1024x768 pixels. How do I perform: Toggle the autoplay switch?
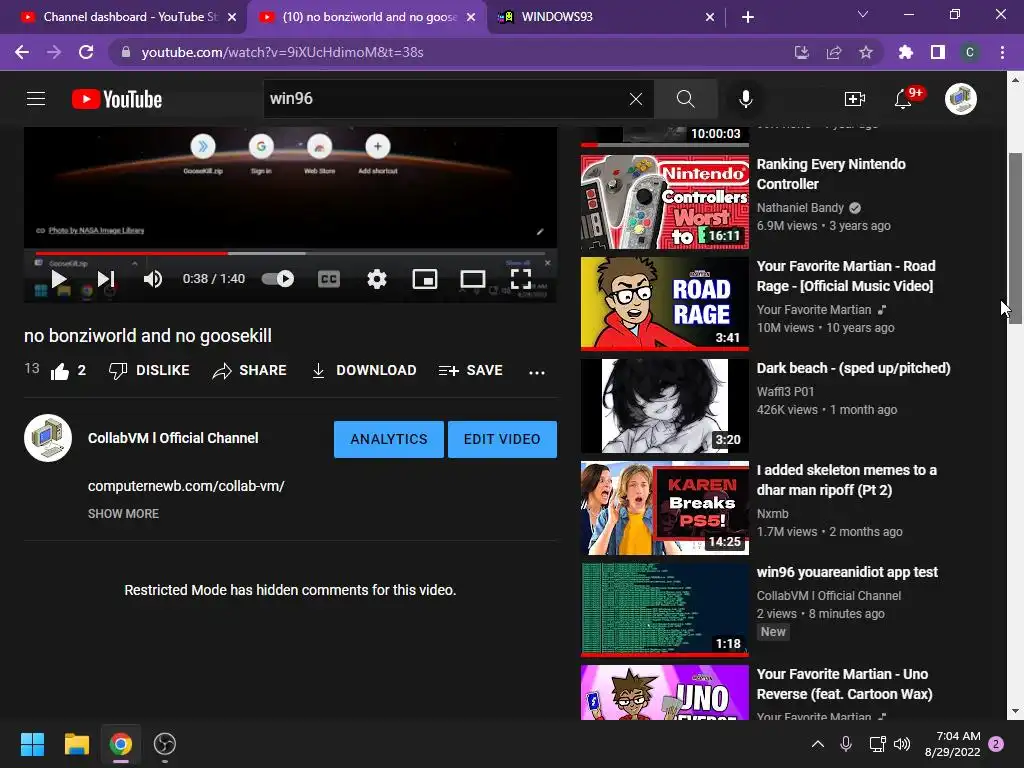click(x=278, y=279)
